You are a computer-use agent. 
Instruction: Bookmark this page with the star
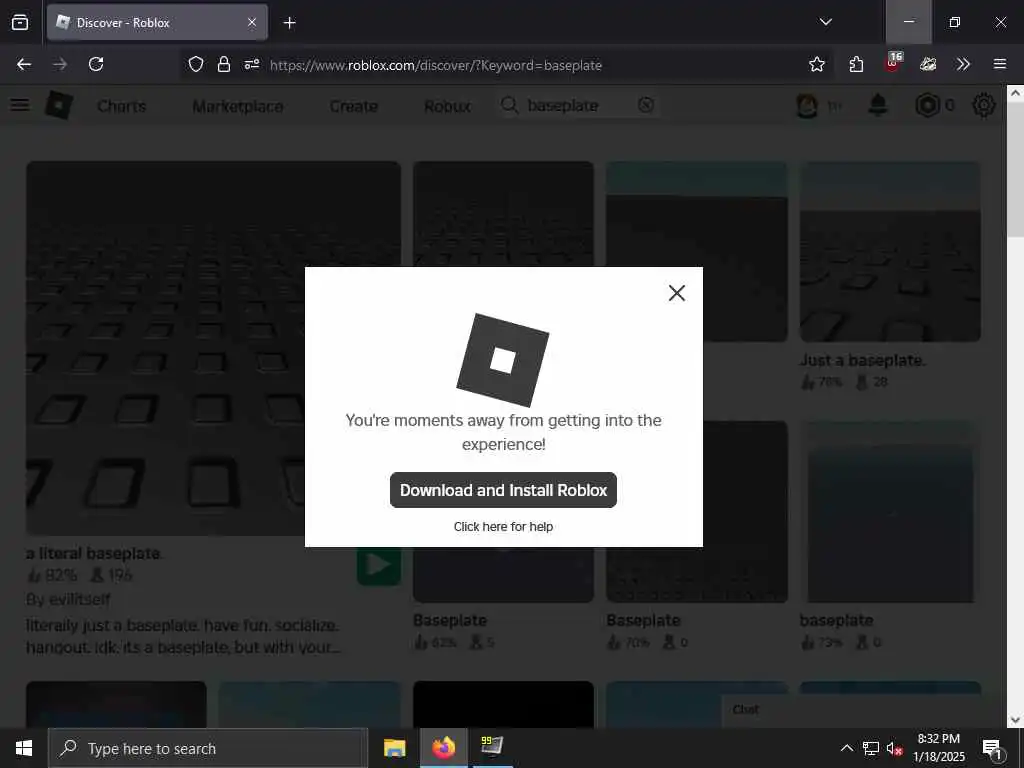(816, 64)
